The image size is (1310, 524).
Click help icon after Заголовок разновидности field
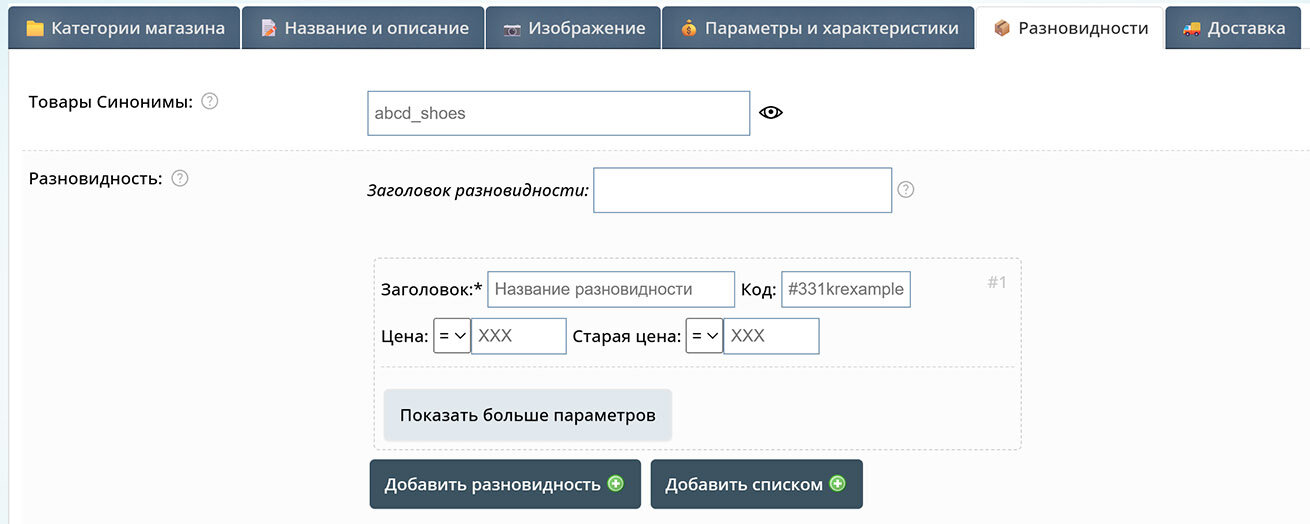(906, 189)
